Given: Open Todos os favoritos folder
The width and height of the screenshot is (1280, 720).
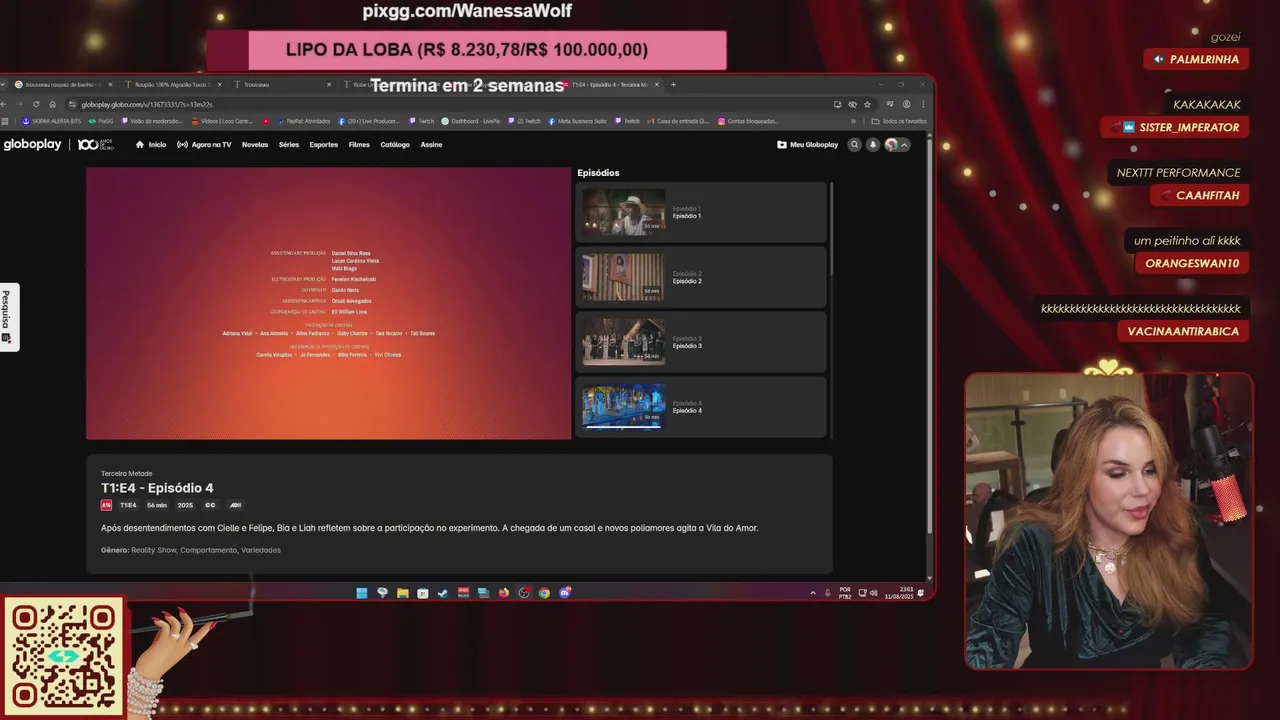Looking at the screenshot, I should pyautogui.click(x=899, y=121).
